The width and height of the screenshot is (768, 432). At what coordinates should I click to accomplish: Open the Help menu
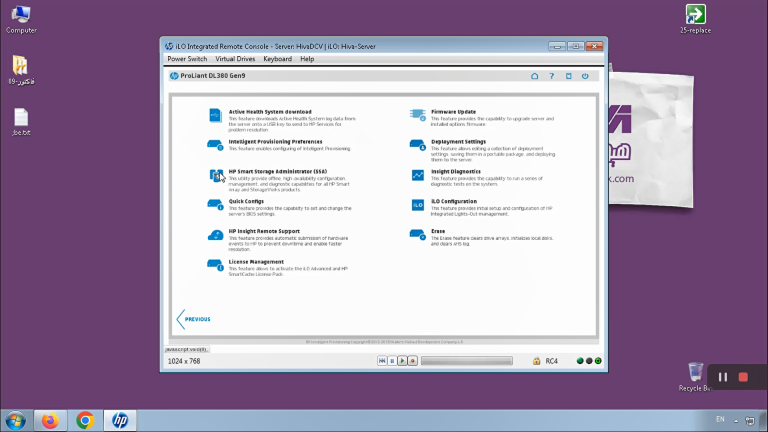coord(307,59)
